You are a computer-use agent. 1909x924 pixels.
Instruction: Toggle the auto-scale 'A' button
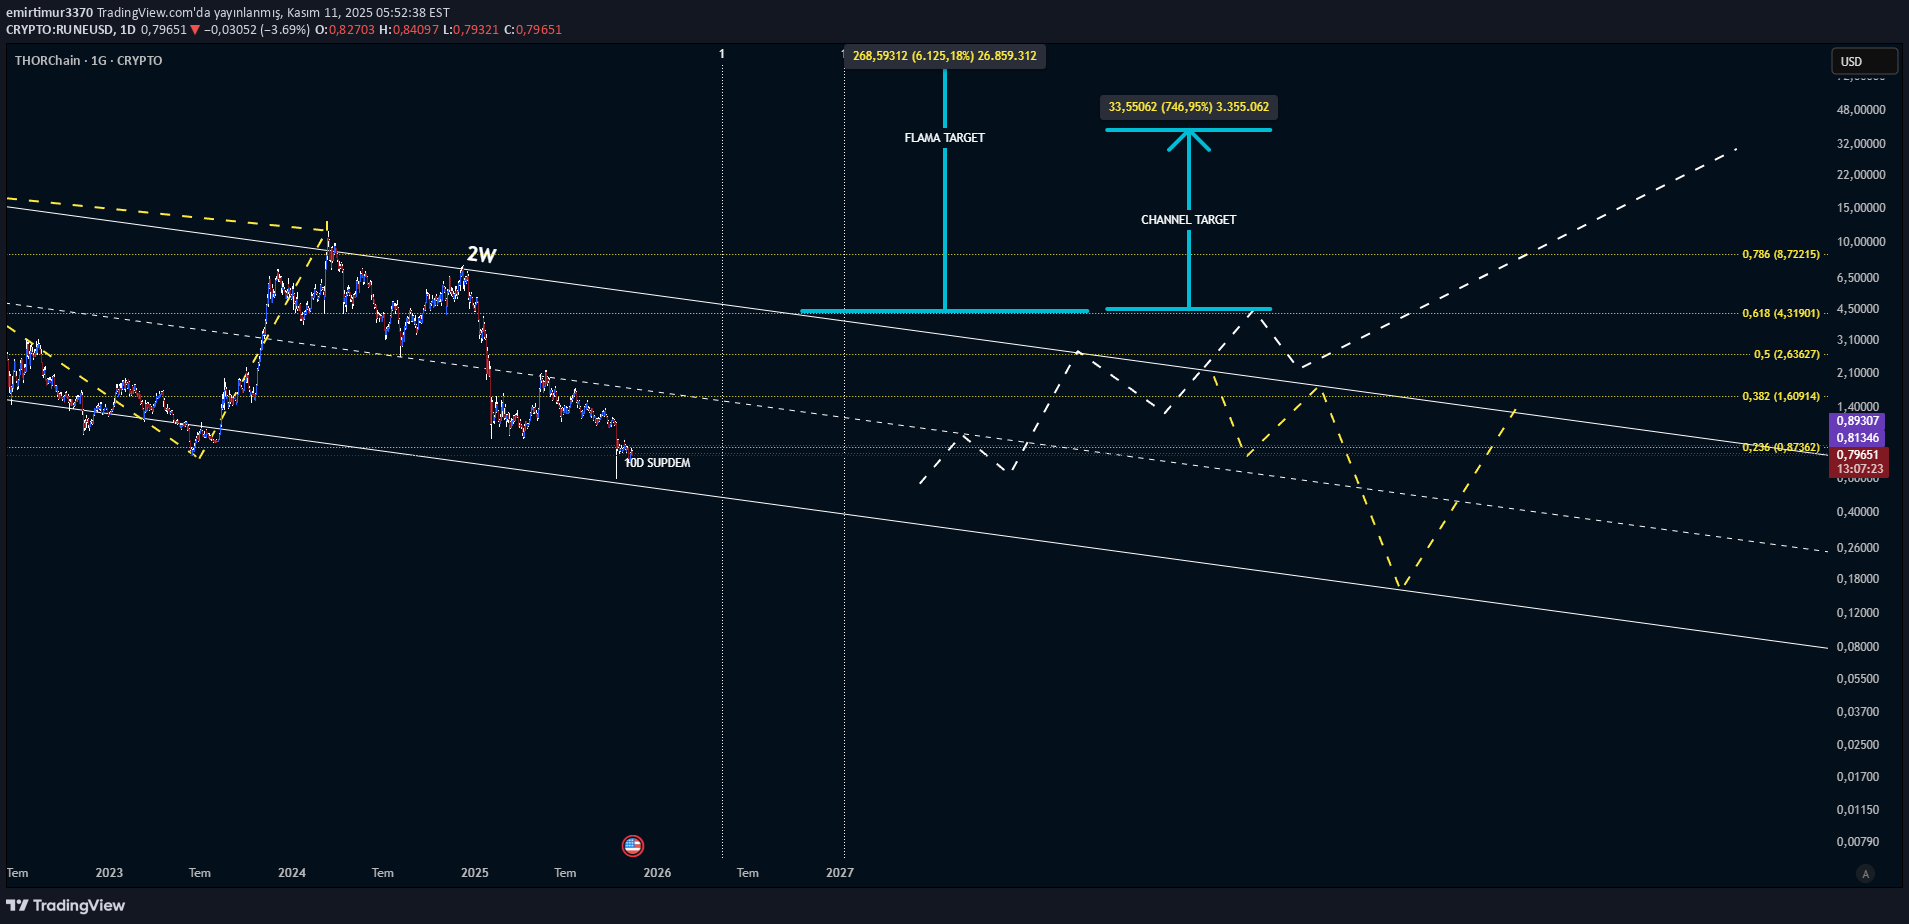pos(1864,873)
